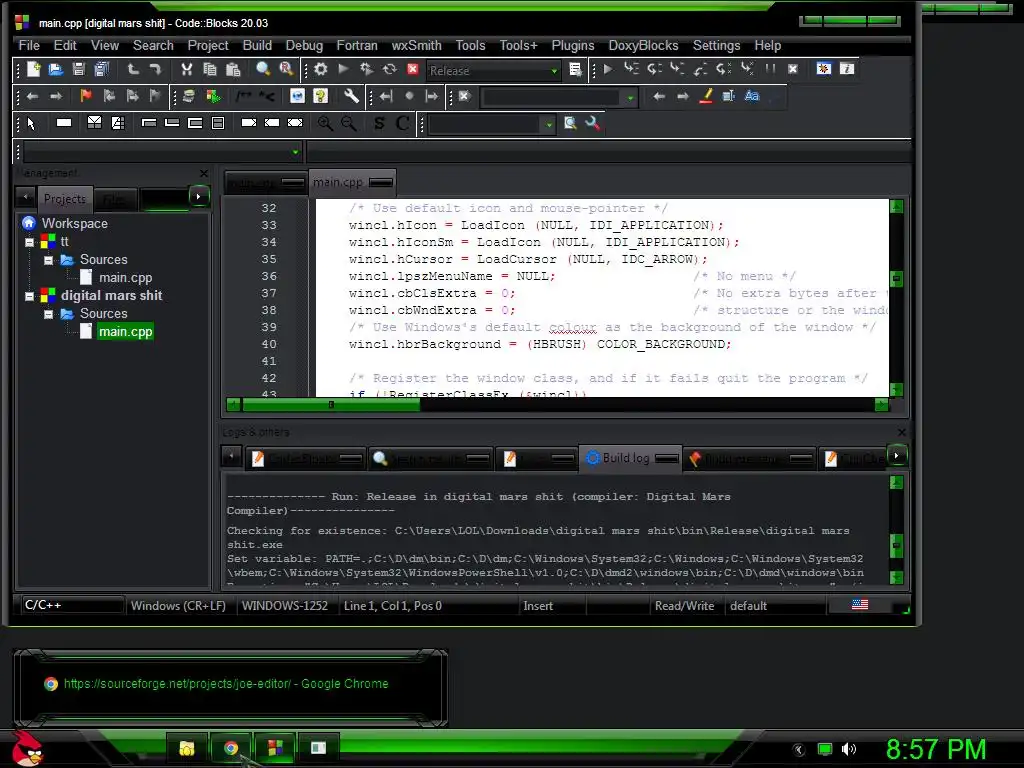The height and width of the screenshot is (768, 1024).
Task: Select the Workspace root node
Action: coord(74,223)
